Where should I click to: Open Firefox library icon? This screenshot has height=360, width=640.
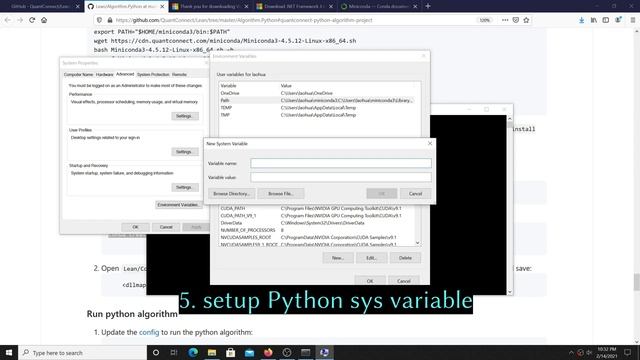point(593,20)
